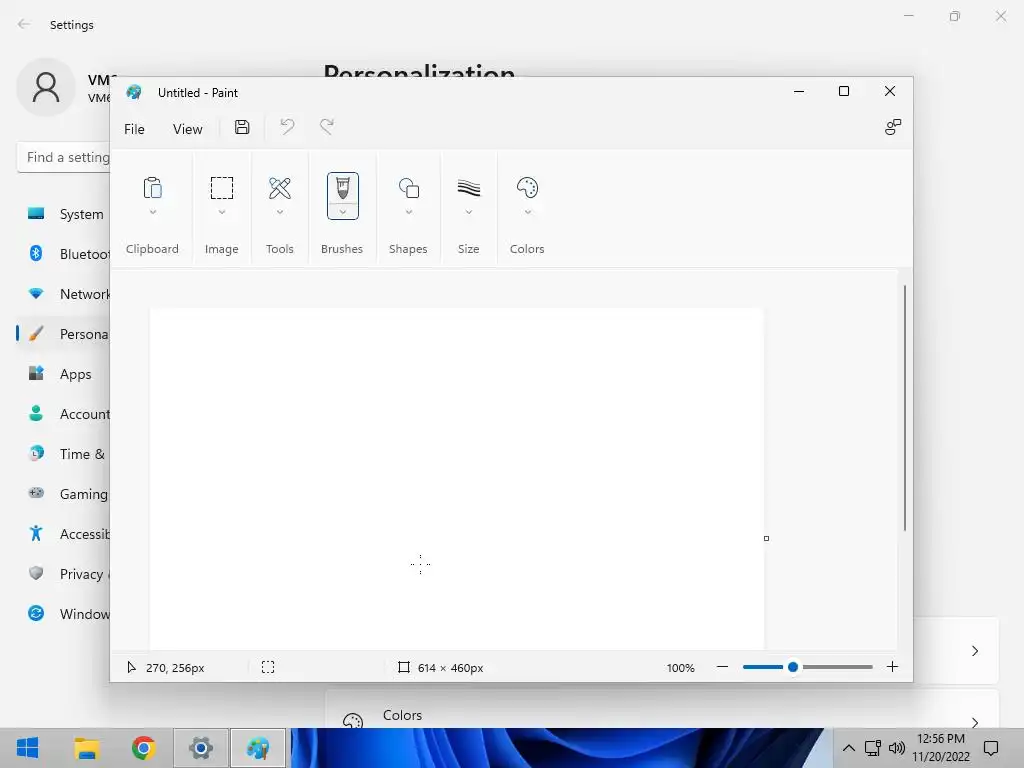Screen dimensions: 1024x768
Task: Click the Paint app icon in title bar
Action: (x=134, y=92)
